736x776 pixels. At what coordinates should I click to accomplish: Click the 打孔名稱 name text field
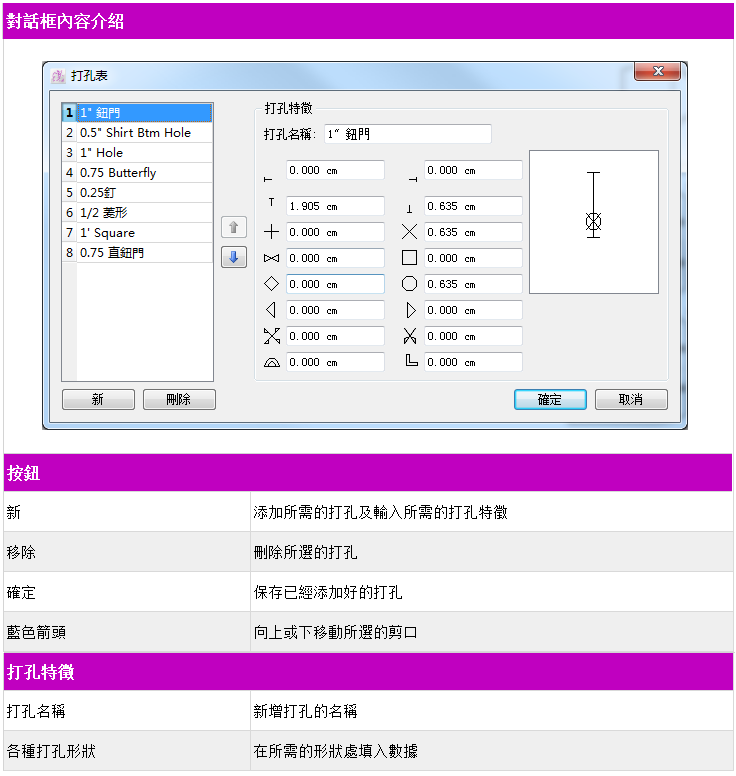(x=407, y=134)
